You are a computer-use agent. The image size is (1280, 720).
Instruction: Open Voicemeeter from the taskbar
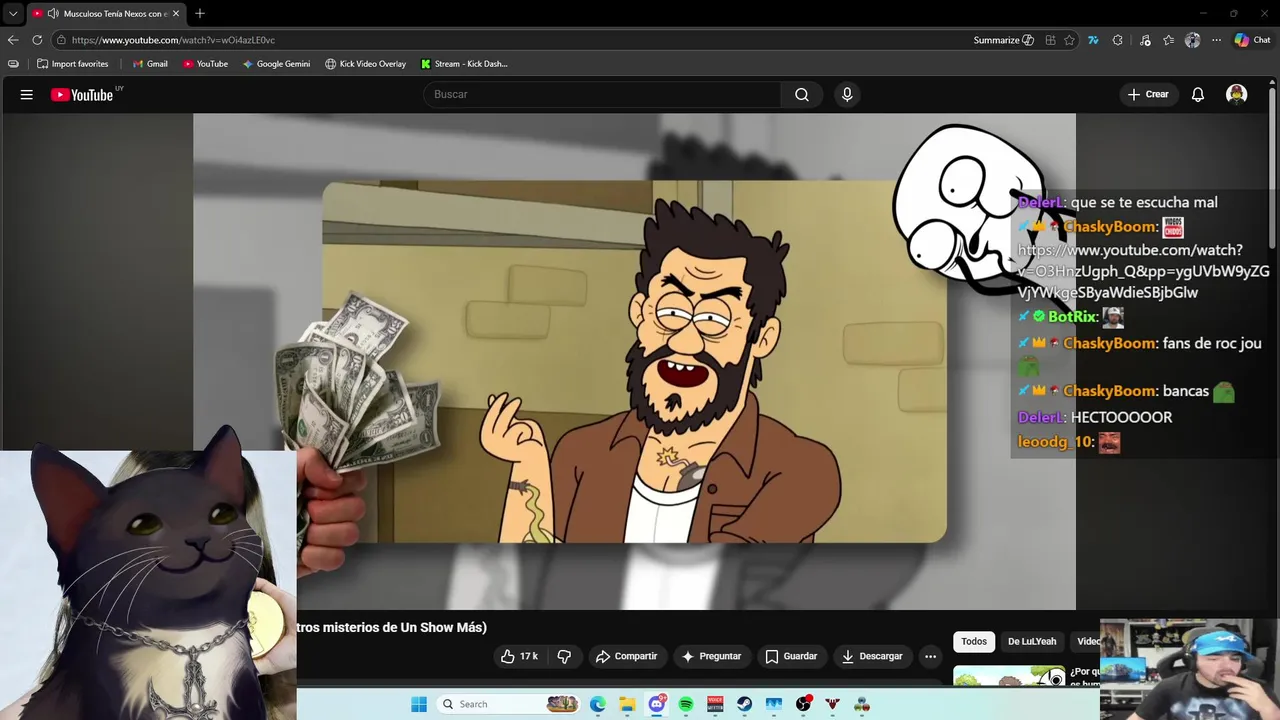(715, 704)
